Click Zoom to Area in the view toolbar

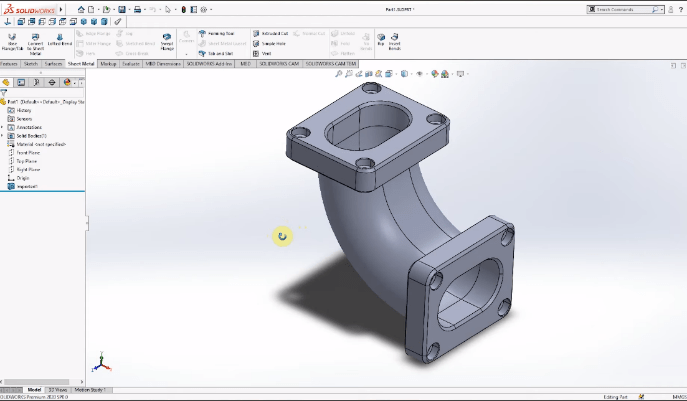coord(349,74)
